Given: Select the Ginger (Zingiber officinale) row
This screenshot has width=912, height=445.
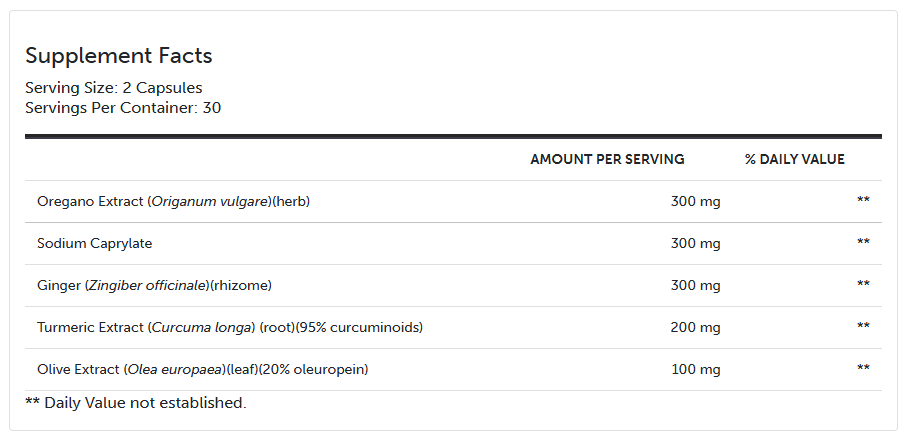Looking at the screenshot, I should (x=453, y=286).
